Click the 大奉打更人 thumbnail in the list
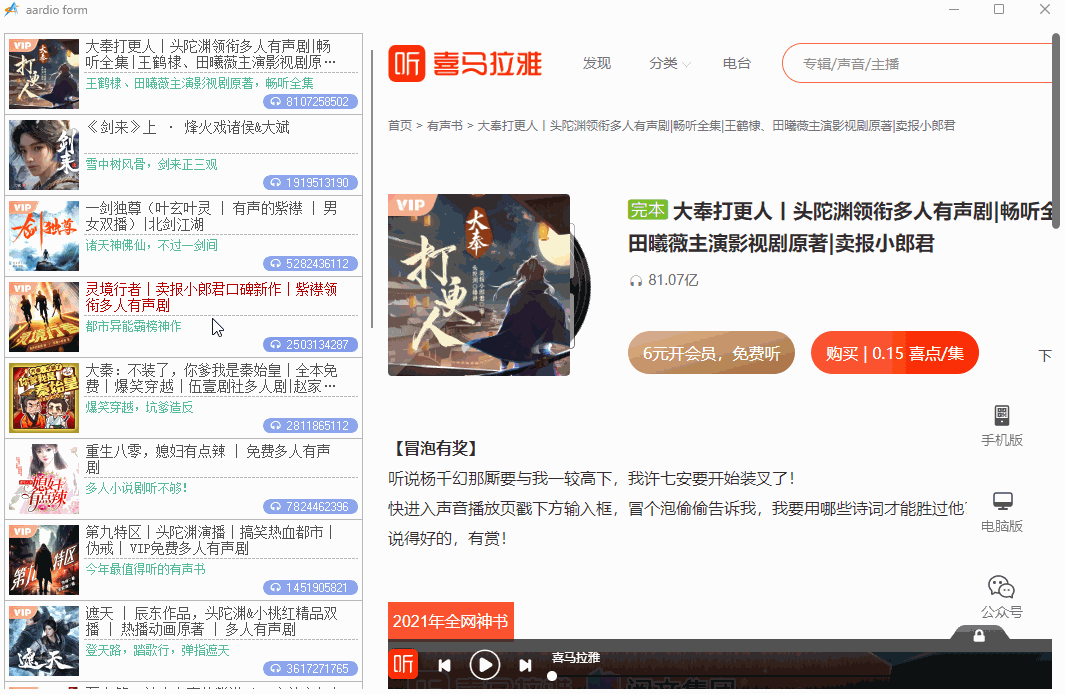Screen dimensions: 1065x694 (x=44, y=74)
